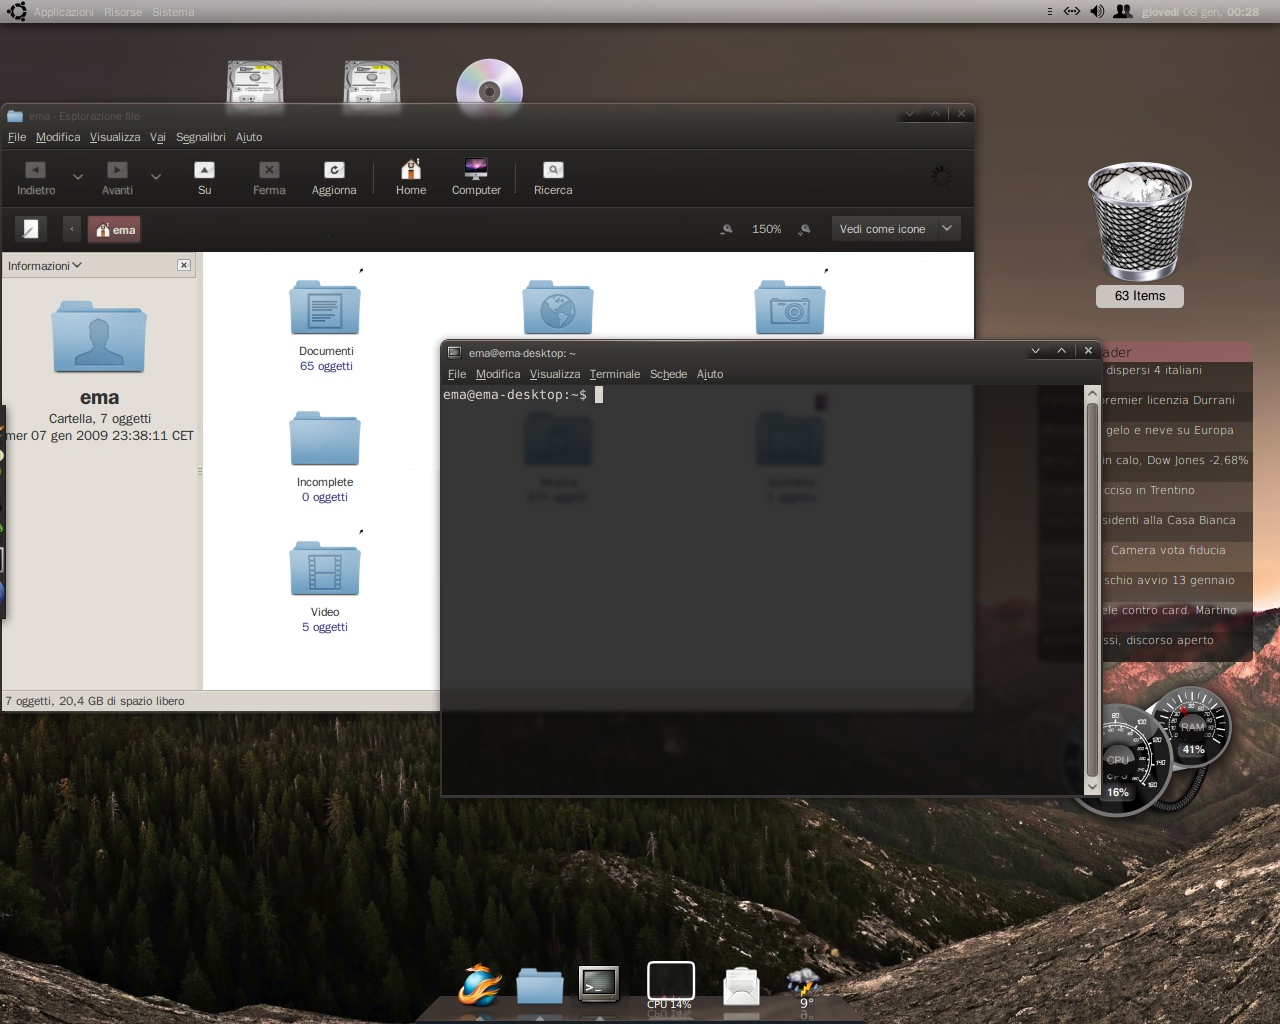Screen dimensions: 1280x1024
Task: Click the ema path button in location bar
Action: click(x=115, y=230)
